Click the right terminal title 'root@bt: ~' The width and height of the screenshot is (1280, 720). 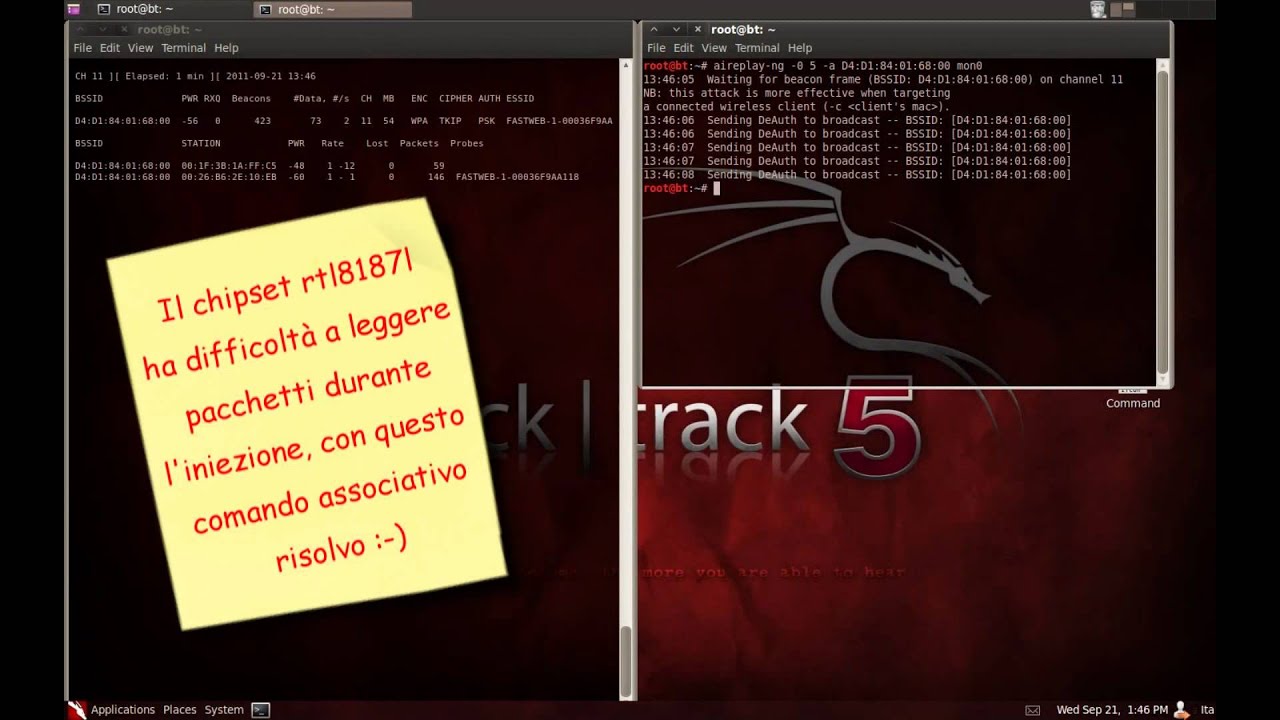tap(743, 30)
